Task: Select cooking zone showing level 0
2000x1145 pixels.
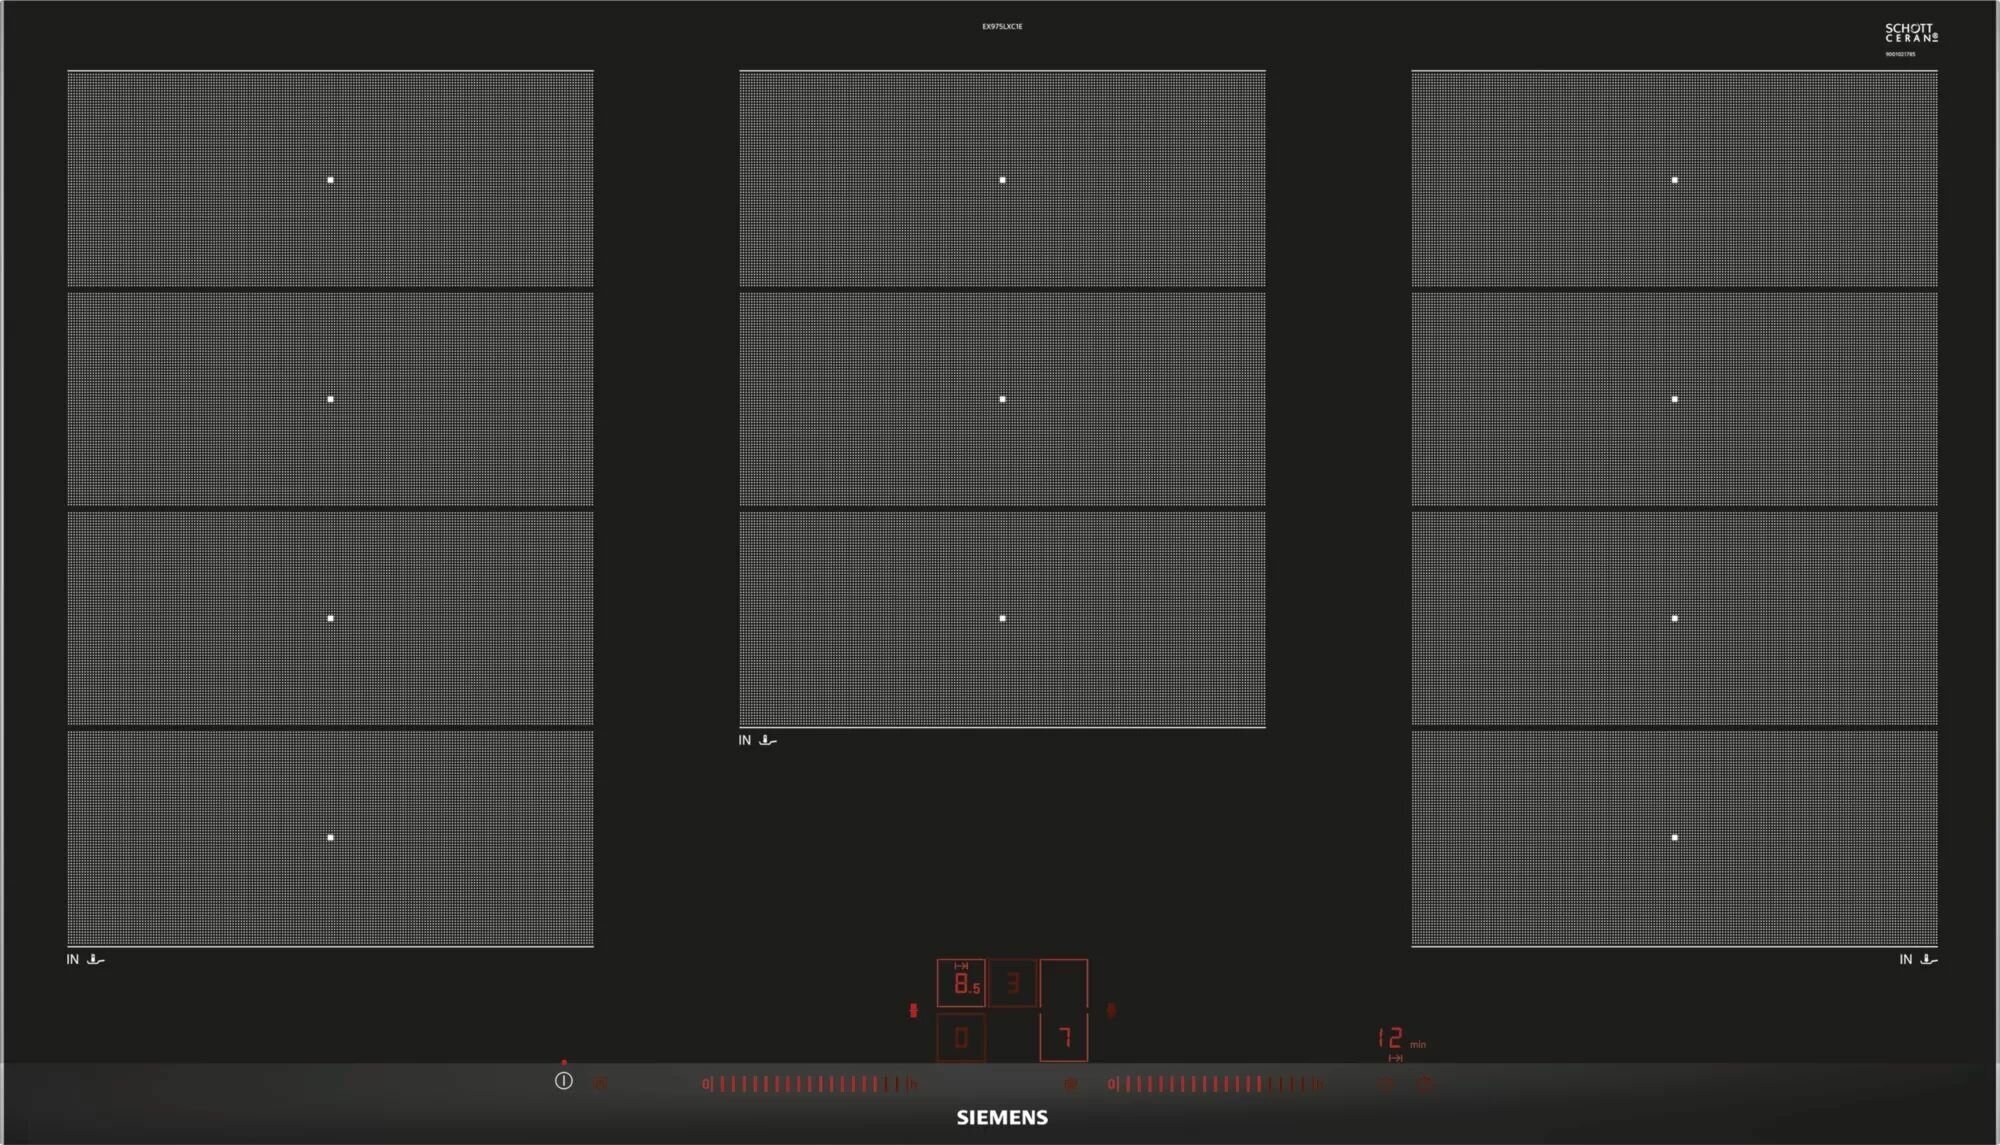Action: (961, 1037)
